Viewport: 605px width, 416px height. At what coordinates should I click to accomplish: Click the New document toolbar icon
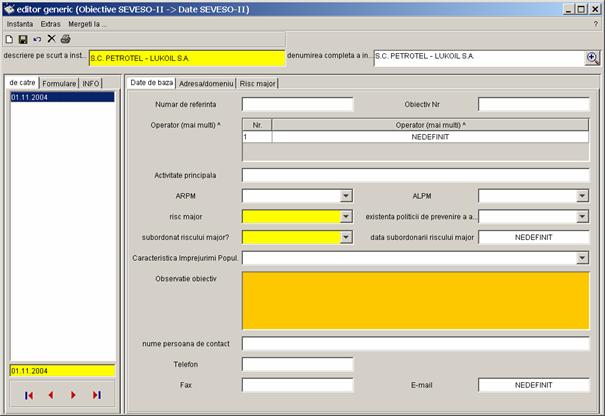pos(9,38)
